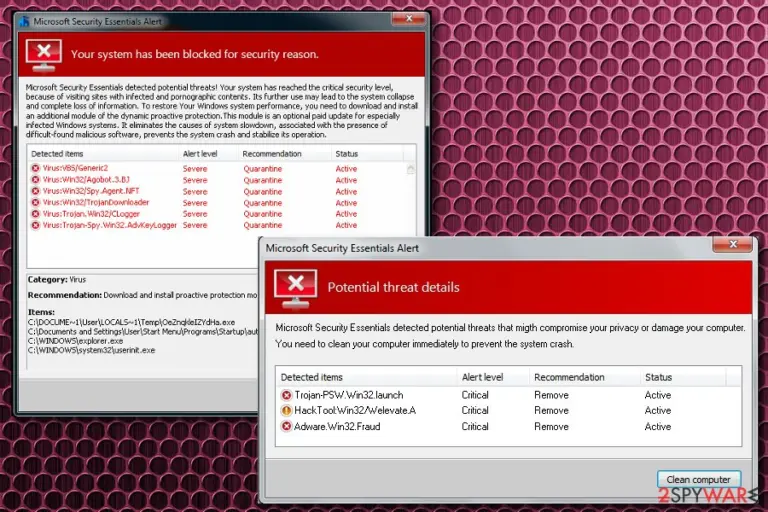
Task: Click red X icon beside Virus:Trojan.Win32/CLogger
Action: (35, 214)
